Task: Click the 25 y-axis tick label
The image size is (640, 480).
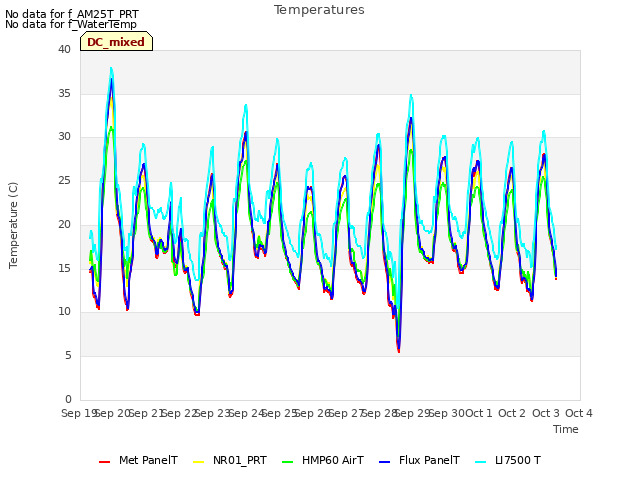Action: [64, 180]
